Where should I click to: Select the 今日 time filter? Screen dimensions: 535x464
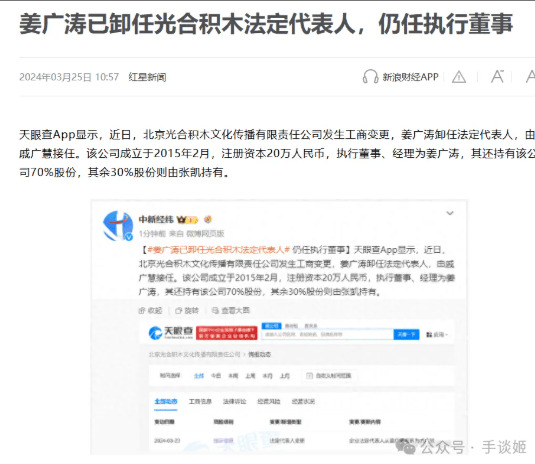216,376
